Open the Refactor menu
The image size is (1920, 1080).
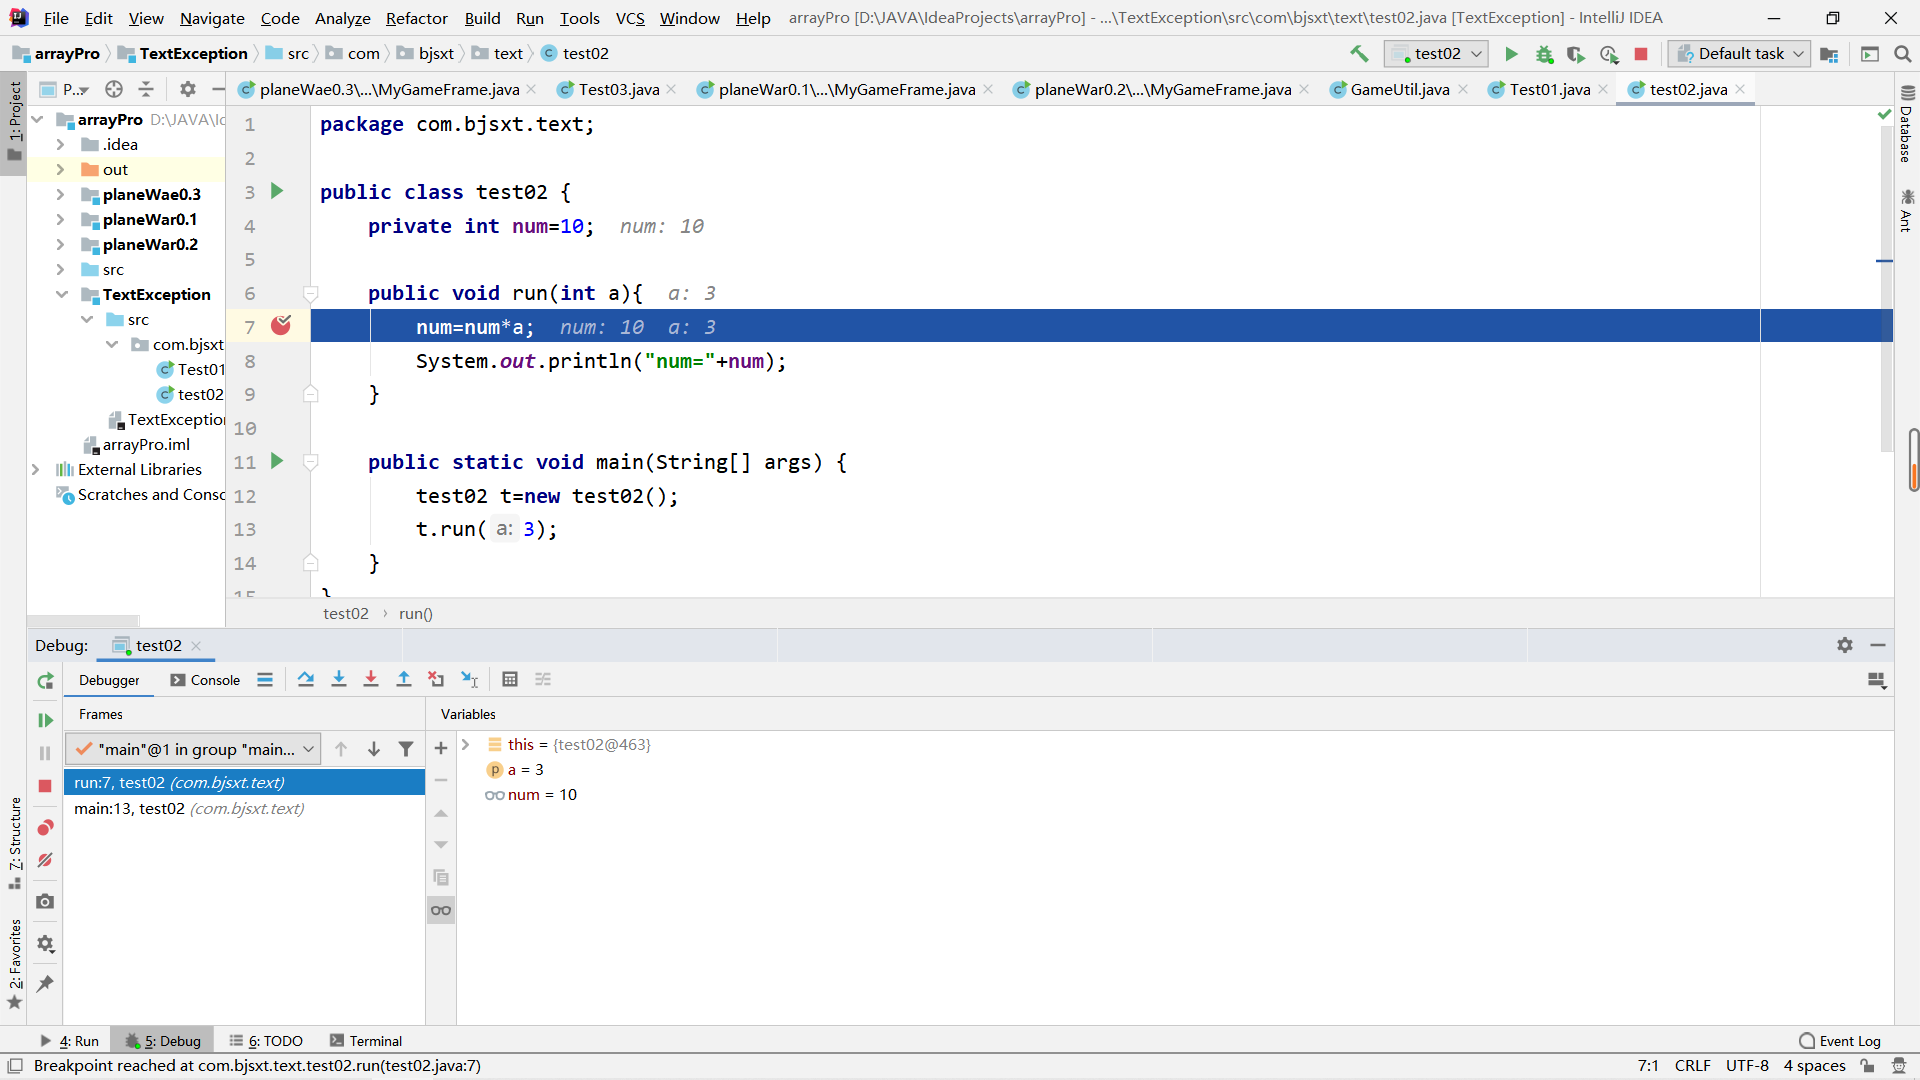[x=416, y=17]
